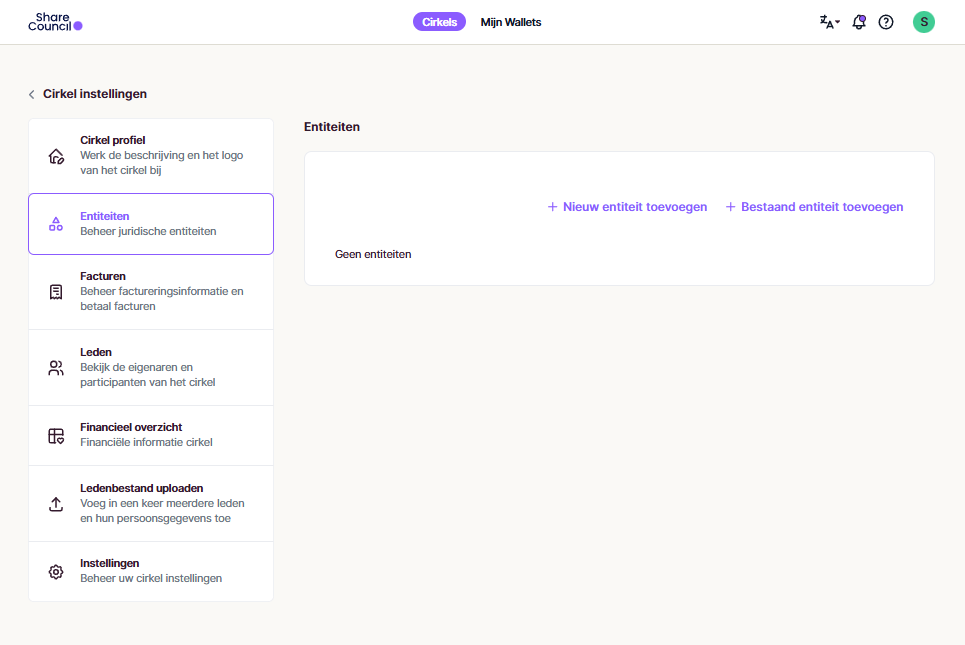Open the Facturen menu item

point(151,292)
